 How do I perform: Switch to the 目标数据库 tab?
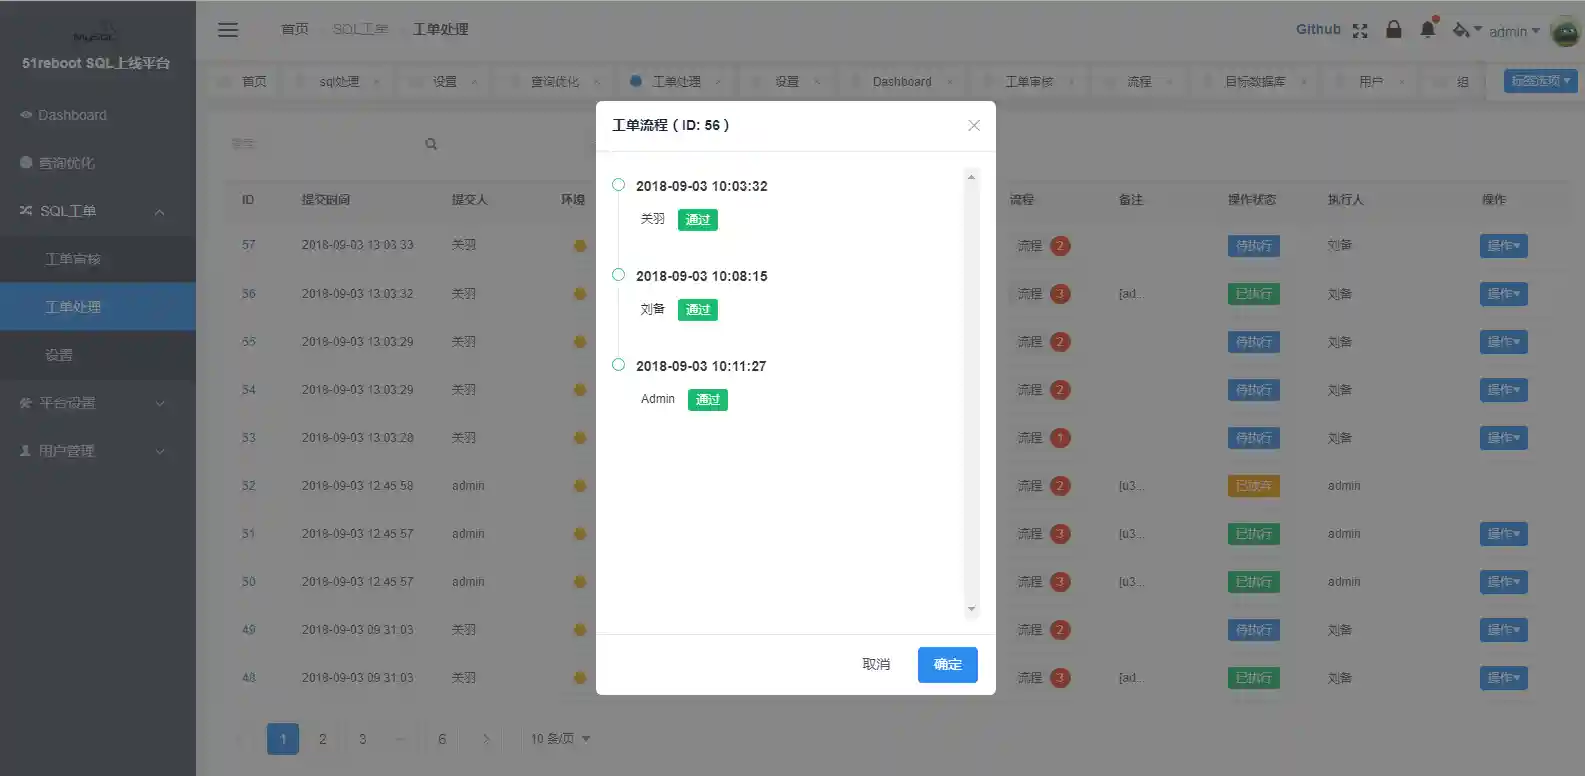pyautogui.click(x=1255, y=82)
